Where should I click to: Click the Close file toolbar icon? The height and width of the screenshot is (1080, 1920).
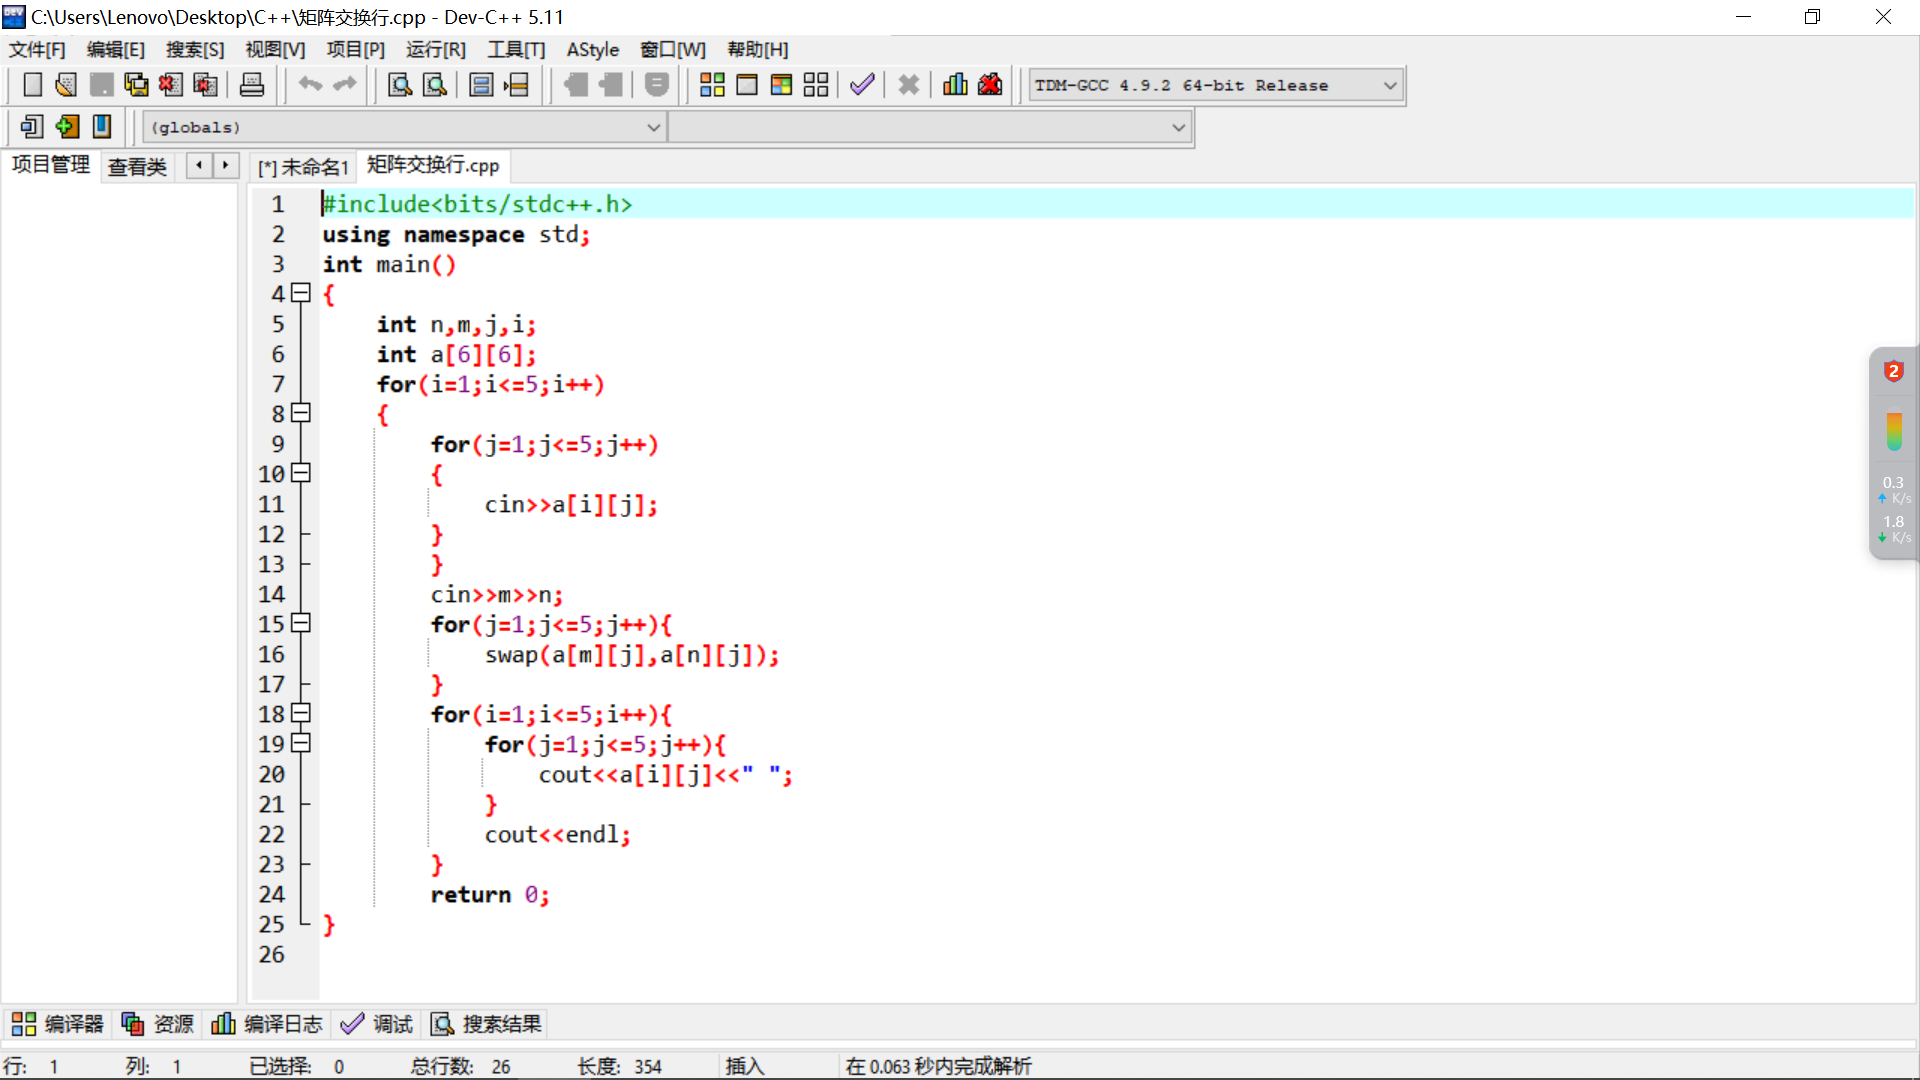coord(170,85)
